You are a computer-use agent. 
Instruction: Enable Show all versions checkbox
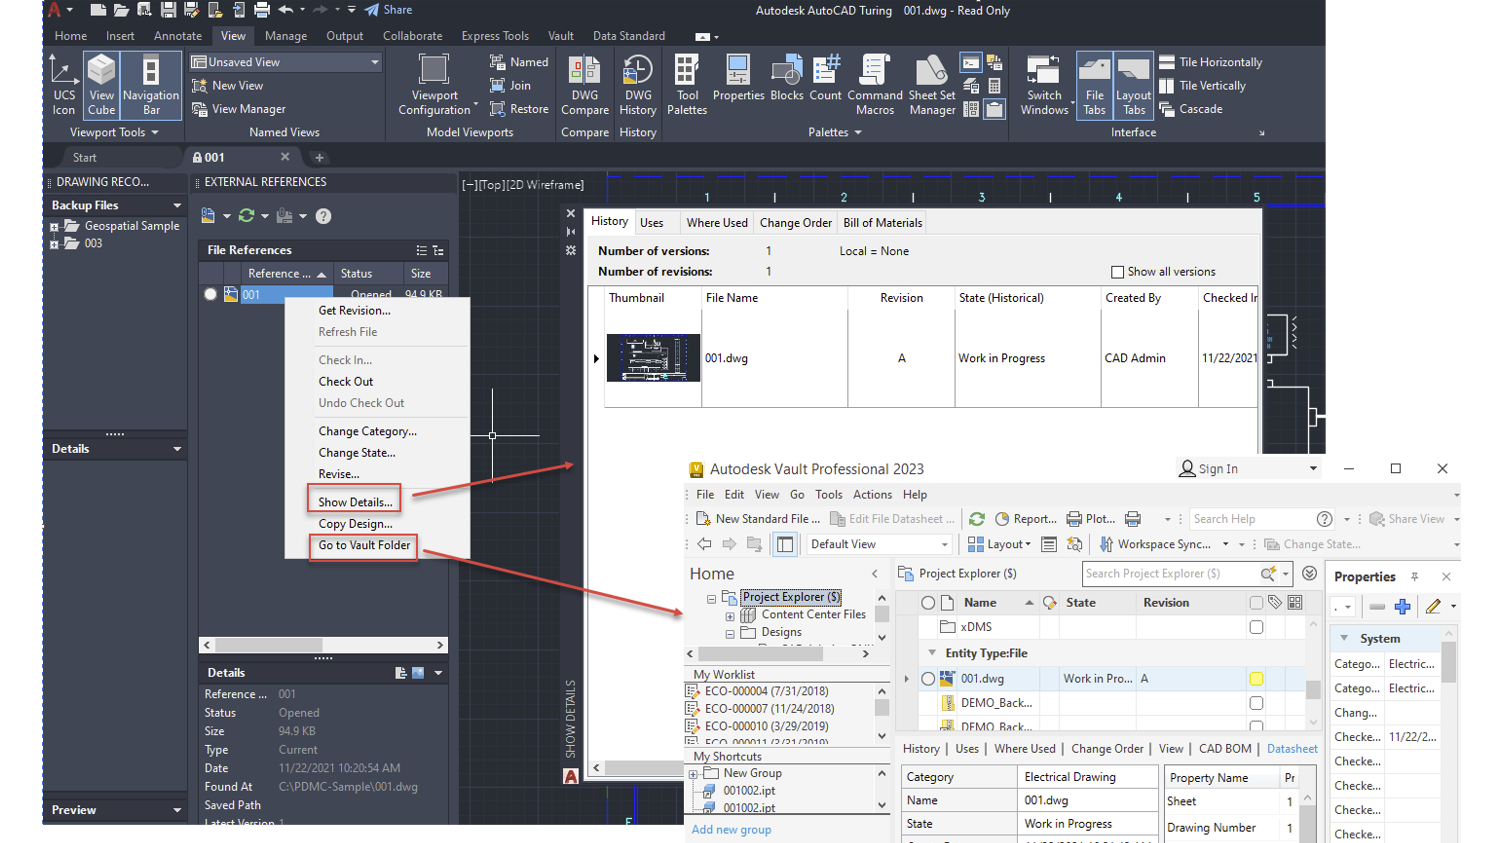click(1117, 272)
